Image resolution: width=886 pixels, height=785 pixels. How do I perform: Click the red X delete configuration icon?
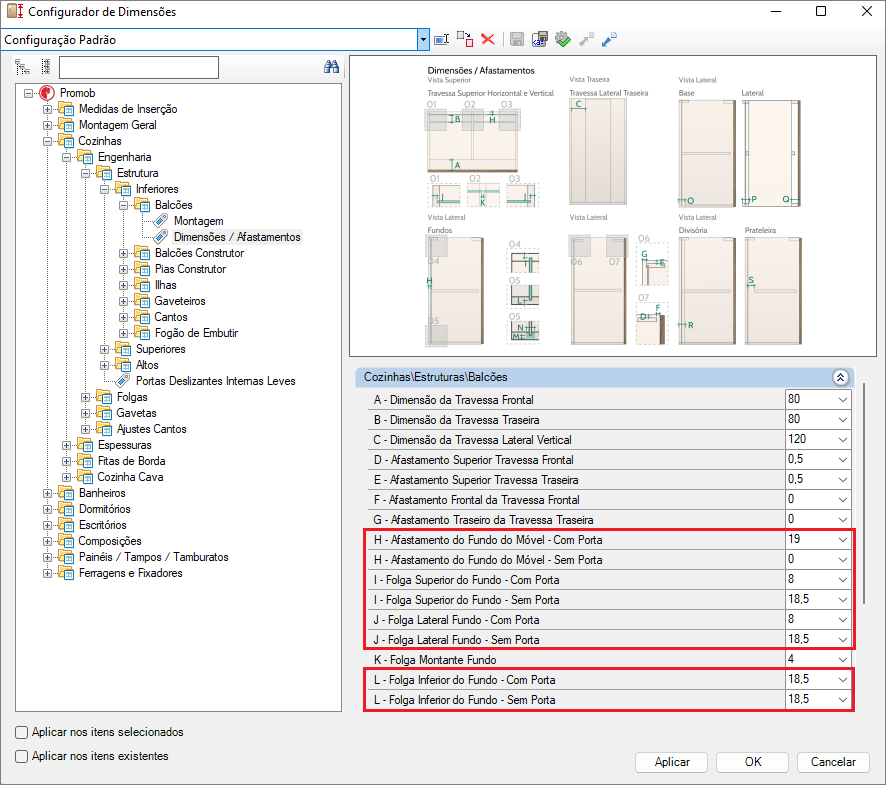(x=488, y=39)
